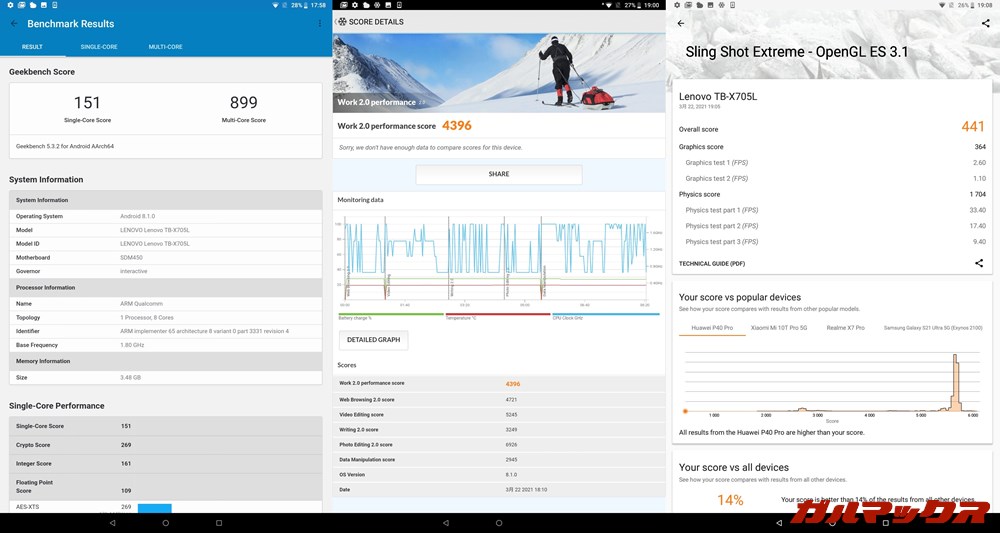Tap the gear icon in 3DMark status bar

coord(678,5)
